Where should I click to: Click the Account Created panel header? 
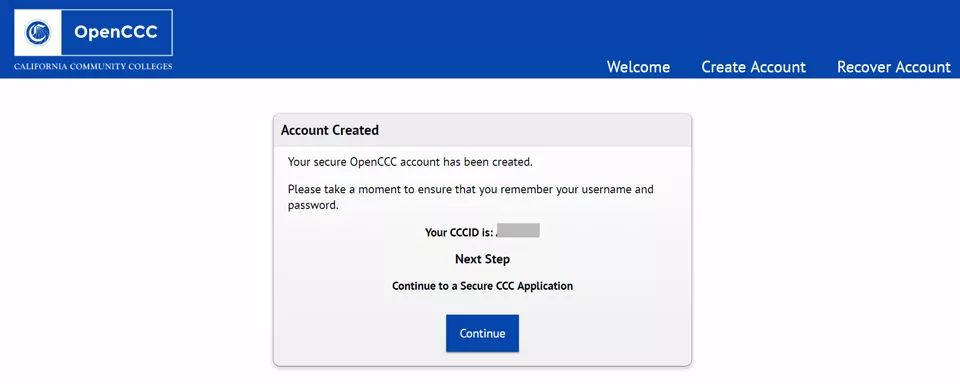482,130
